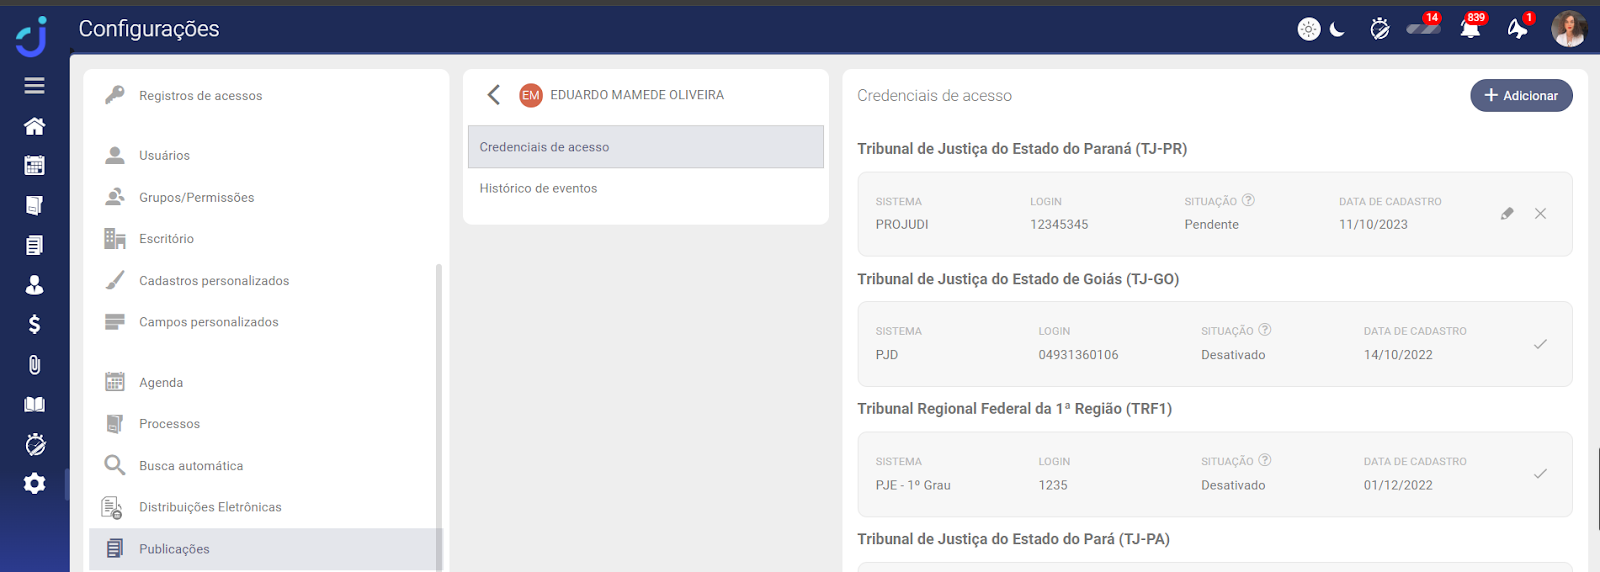1600x572 pixels.
Task: Click the bell notifications icon
Action: (x=1469, y=29)
